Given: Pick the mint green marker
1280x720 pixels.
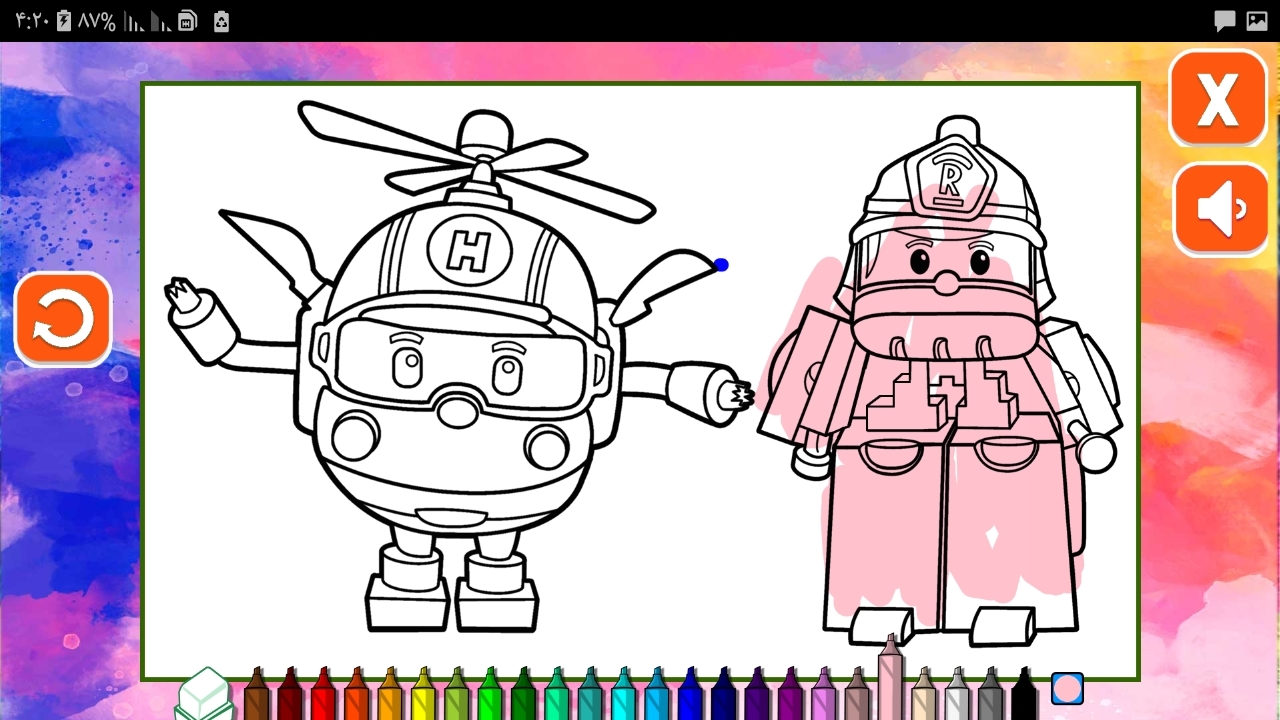Looking at the screenshot, I should pyautogui.click(x=557, y=694).
